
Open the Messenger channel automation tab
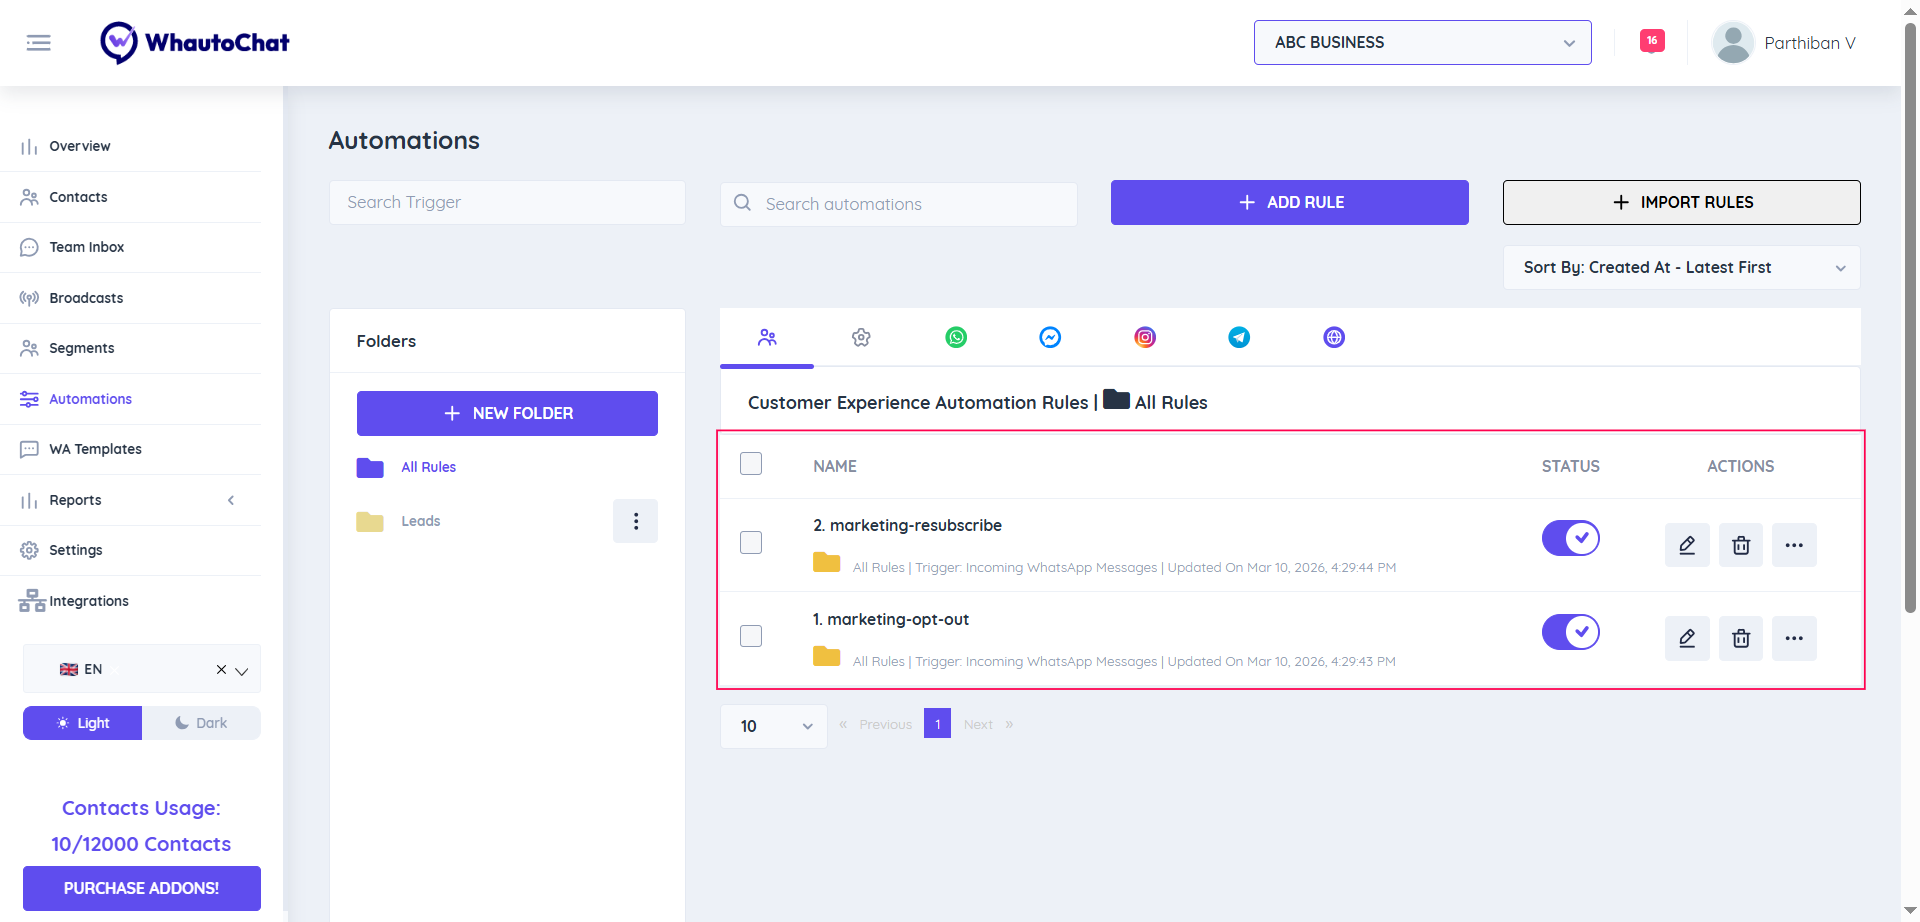click(1050, 338)
